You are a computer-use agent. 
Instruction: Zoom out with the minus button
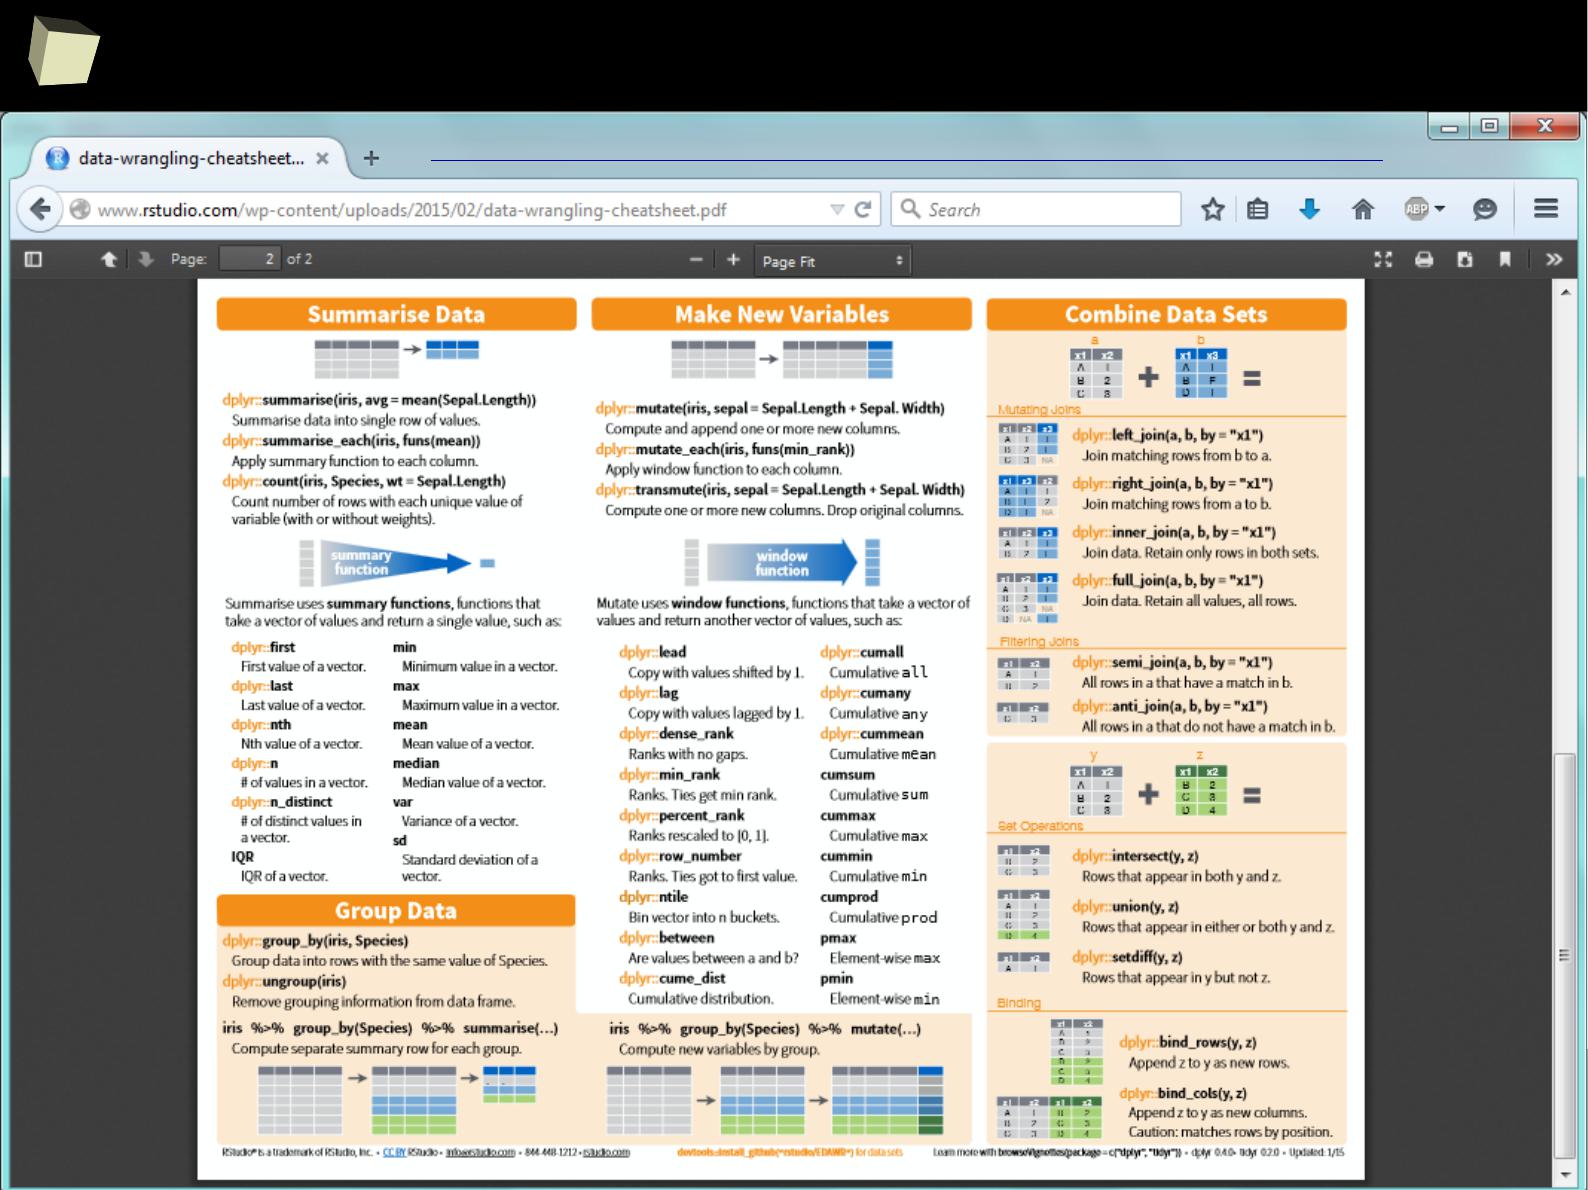coord(696,259)
